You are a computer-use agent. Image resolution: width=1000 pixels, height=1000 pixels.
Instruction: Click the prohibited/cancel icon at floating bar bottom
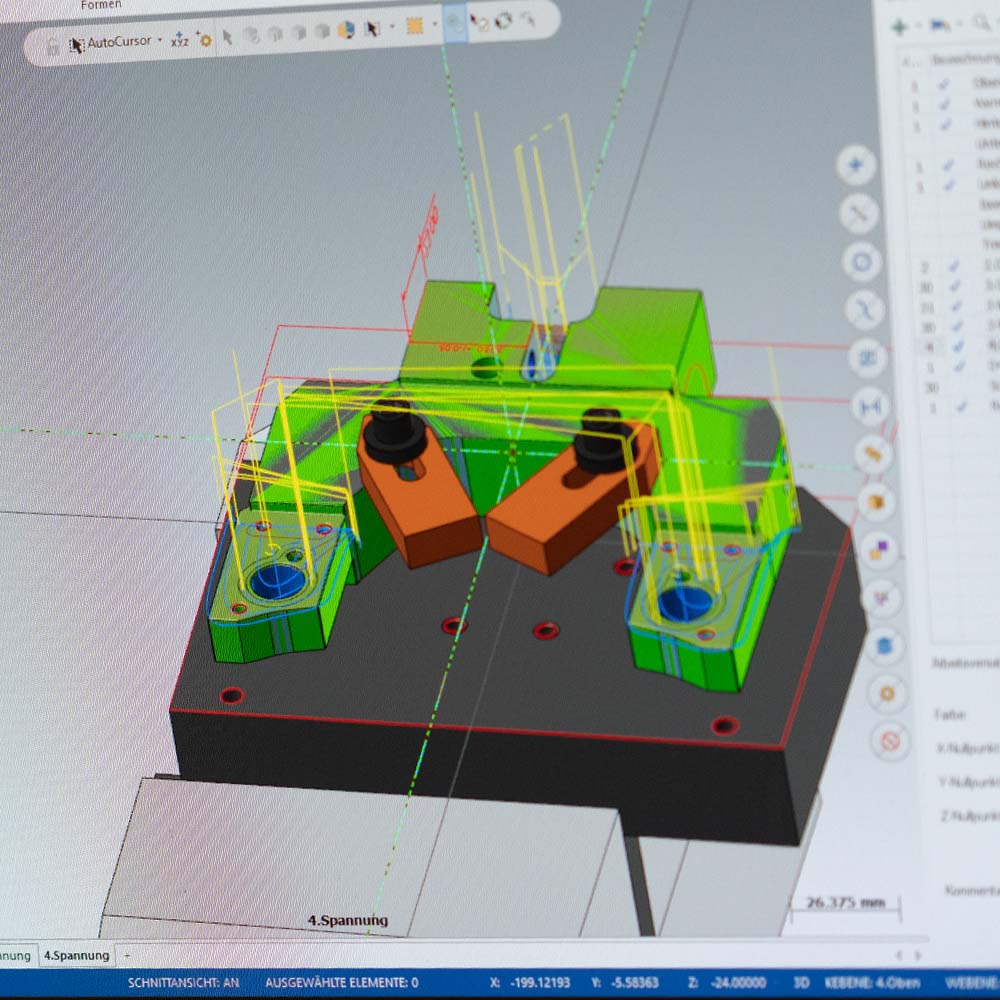889,738
